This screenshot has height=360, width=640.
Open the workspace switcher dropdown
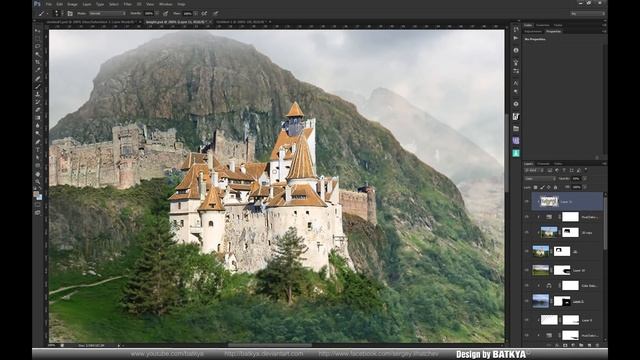588,13
